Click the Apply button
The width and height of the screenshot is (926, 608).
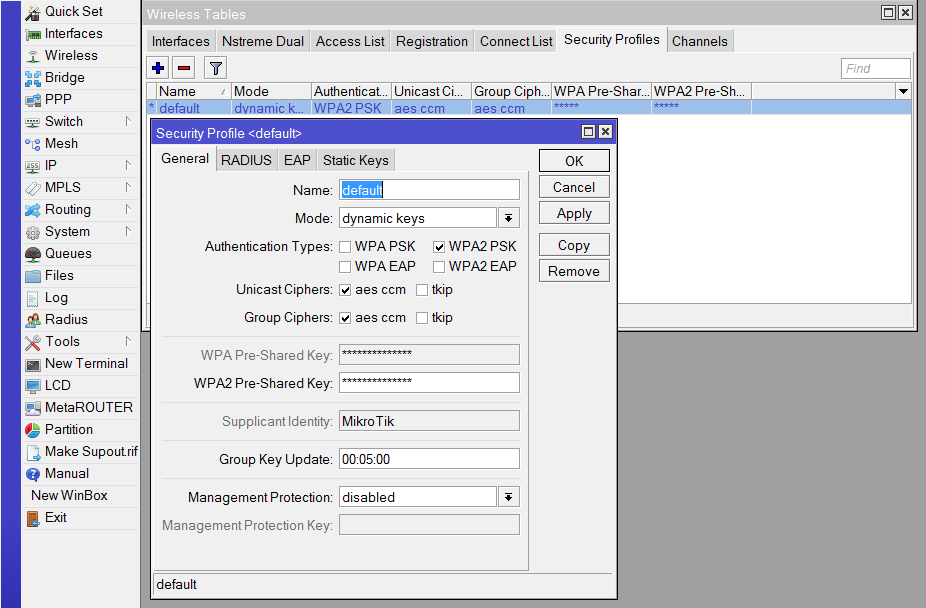click(x=574, y=213)
